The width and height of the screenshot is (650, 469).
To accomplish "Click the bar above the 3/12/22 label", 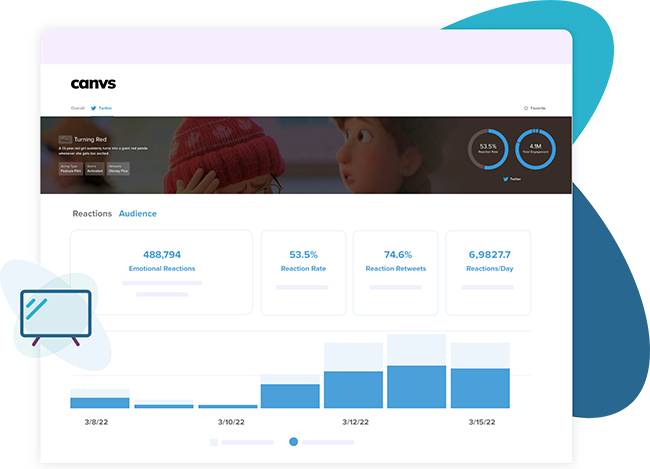I will pos(353,375).
